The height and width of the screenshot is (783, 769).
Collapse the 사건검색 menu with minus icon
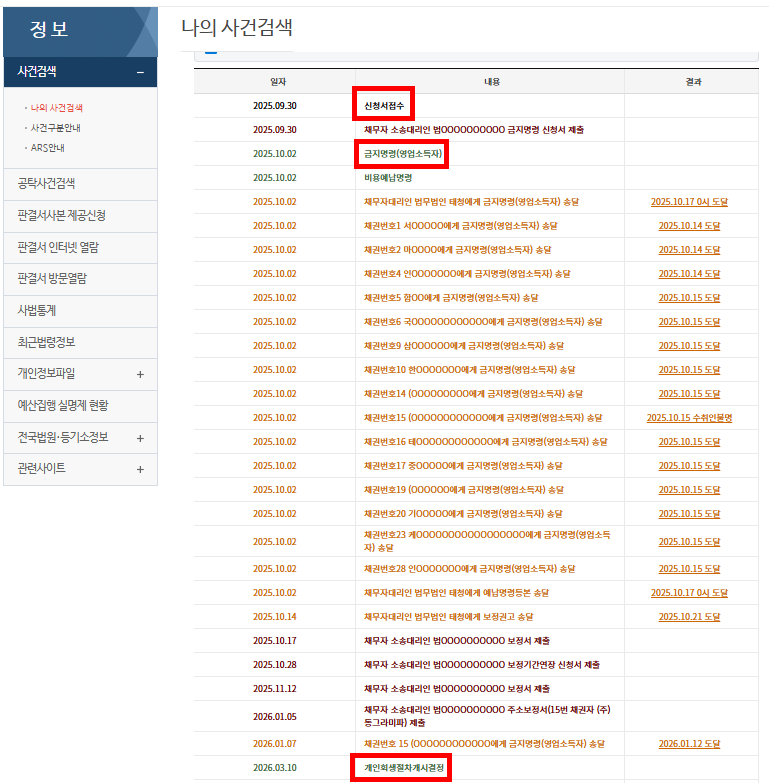[140, 72]
